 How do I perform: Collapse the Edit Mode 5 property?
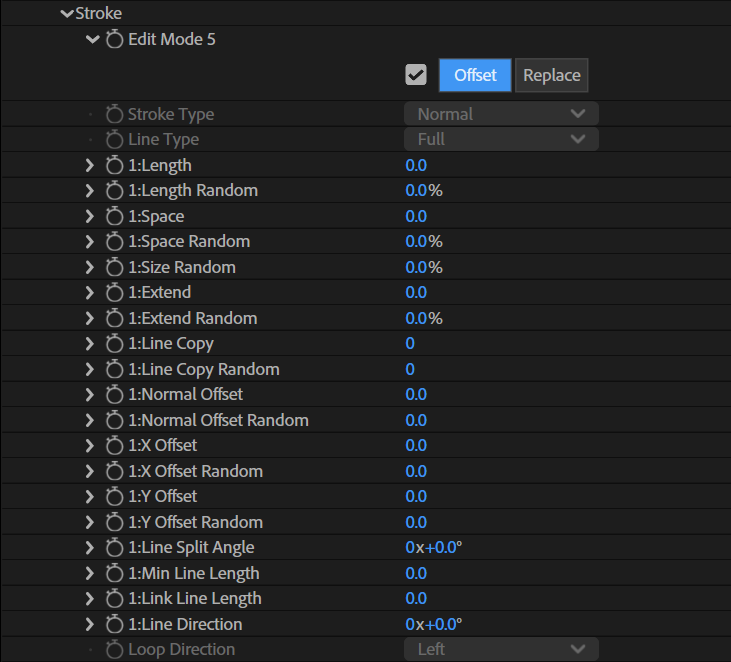tap(93, 39)
